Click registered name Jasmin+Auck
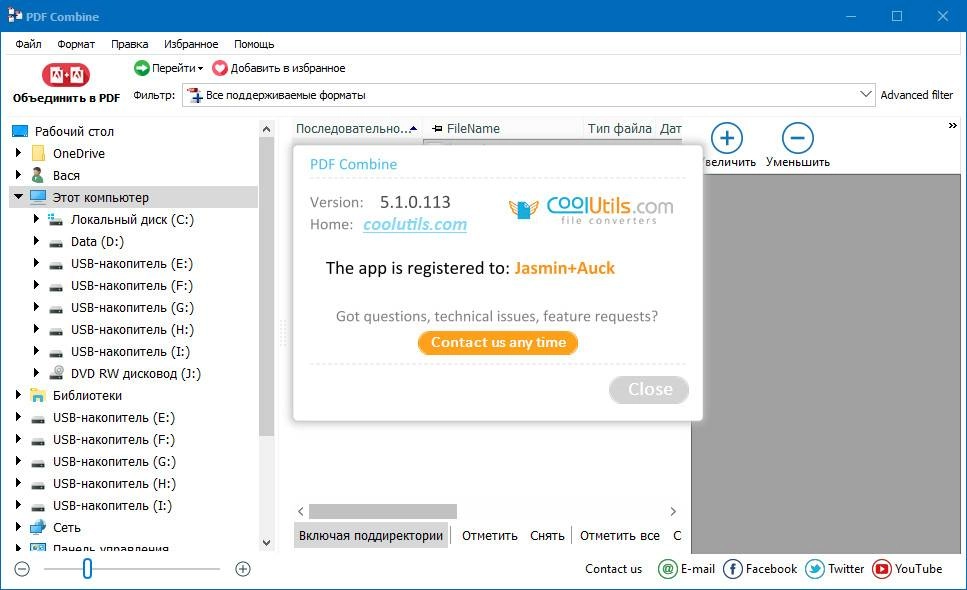This screenshot has width=967, height=590. pos(564,268)
